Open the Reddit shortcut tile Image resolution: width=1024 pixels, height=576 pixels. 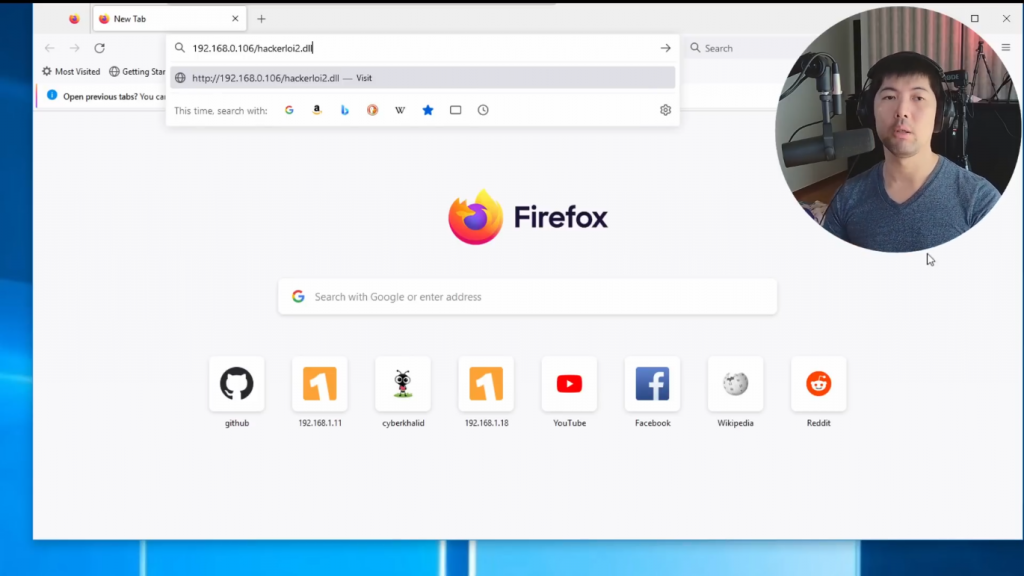(818, 384)
